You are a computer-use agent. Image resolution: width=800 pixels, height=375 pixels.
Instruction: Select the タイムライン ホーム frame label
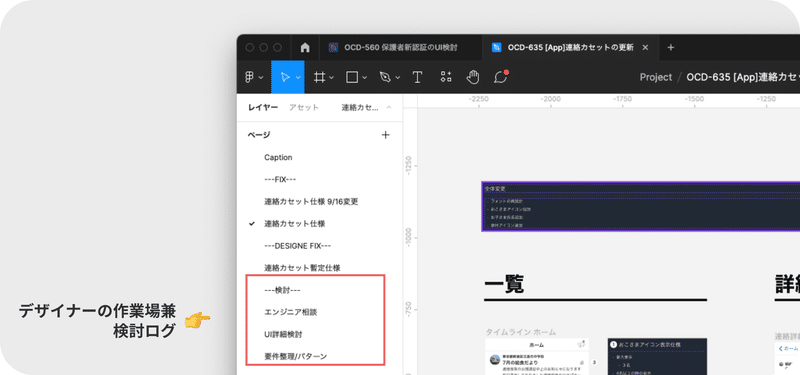(x=520, y=332)
